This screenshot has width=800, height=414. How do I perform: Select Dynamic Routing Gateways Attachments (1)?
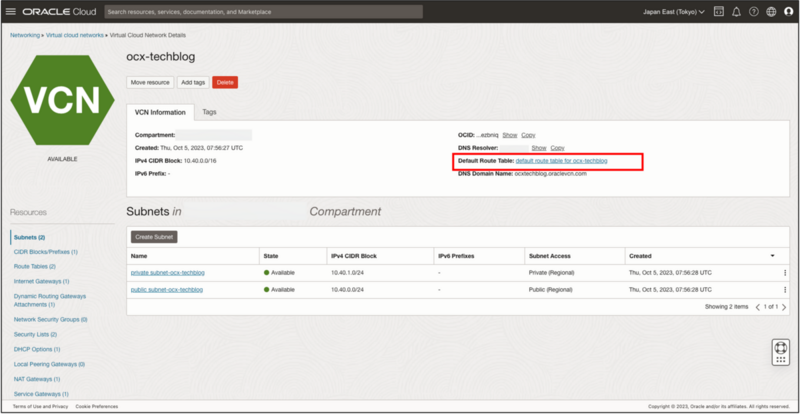[x=50, y=300]
